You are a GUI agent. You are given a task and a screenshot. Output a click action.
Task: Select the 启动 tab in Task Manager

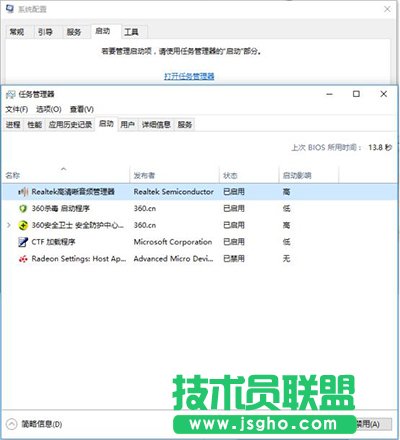click(x=106, y=124)
